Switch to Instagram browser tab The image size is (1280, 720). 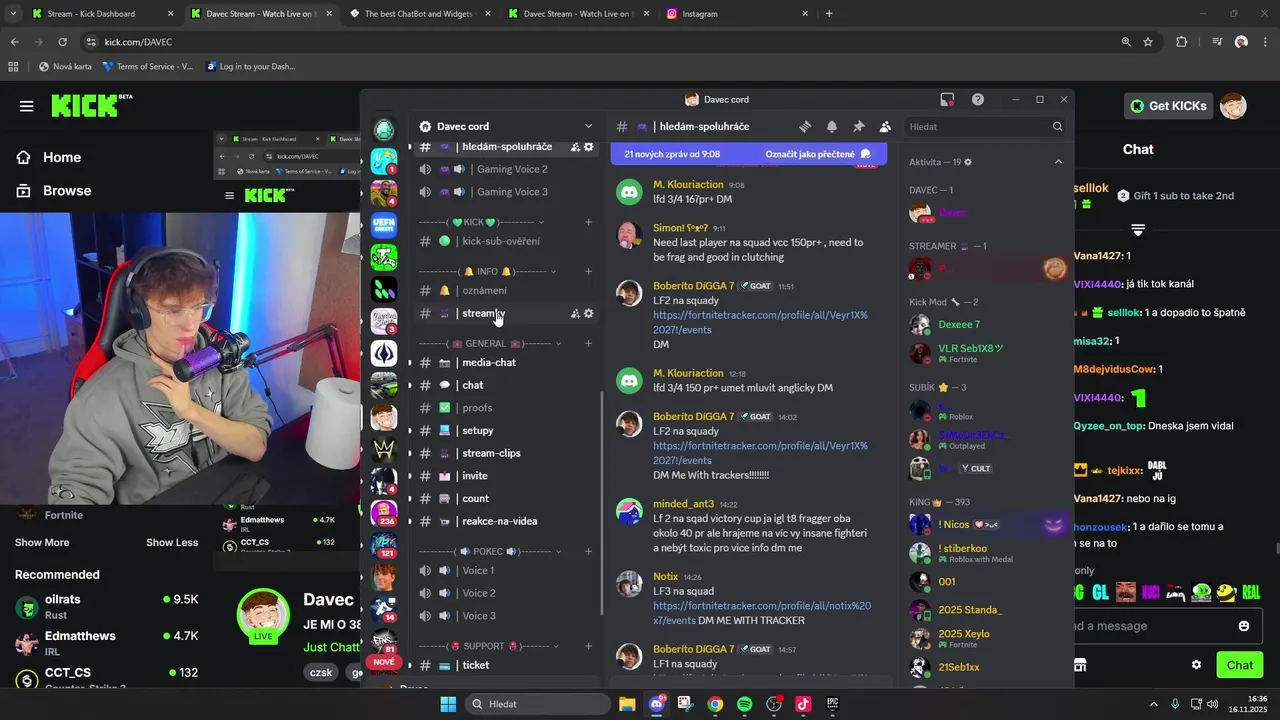click(x=738, y=14)
